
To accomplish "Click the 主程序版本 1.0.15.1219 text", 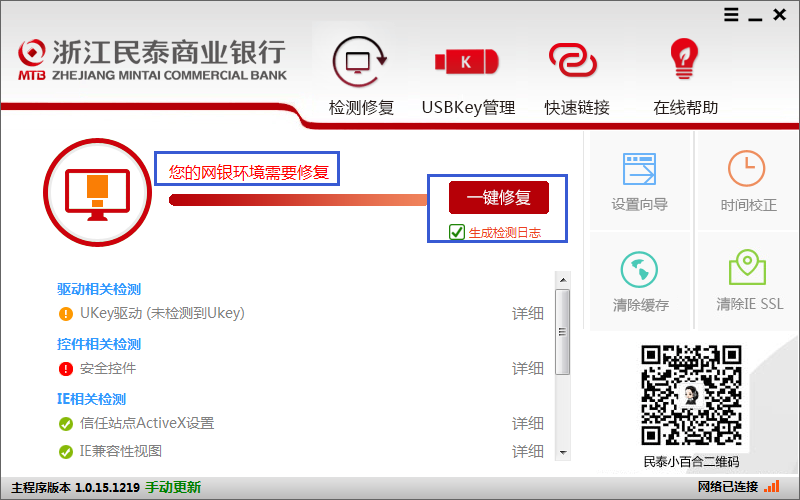I will point(76,487).
